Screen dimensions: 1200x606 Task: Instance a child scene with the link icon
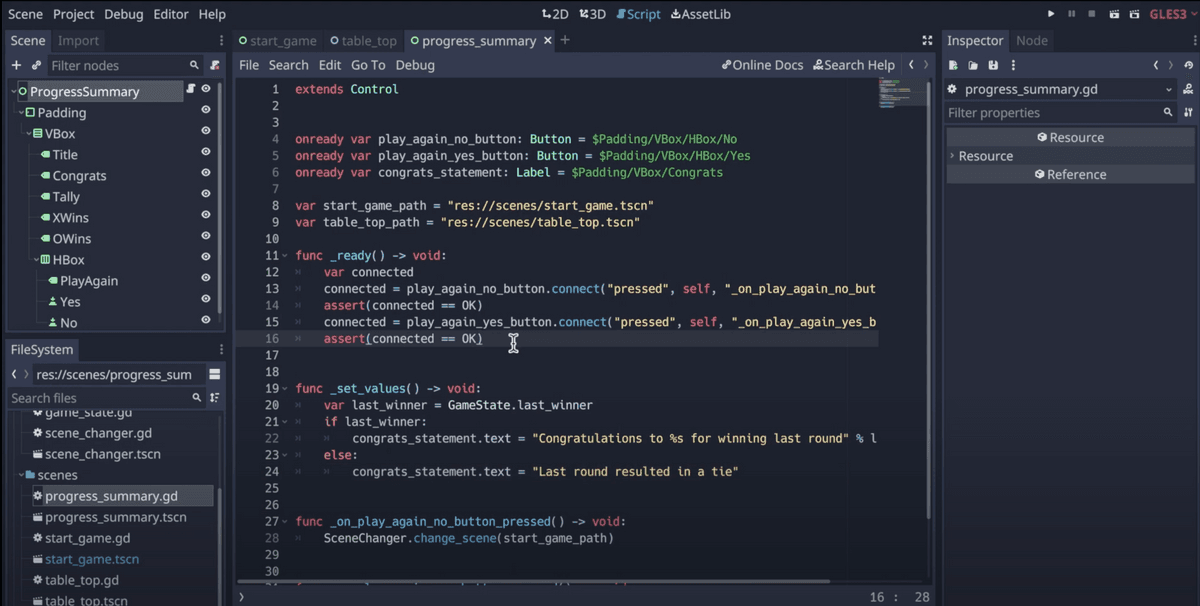[36, 65]
